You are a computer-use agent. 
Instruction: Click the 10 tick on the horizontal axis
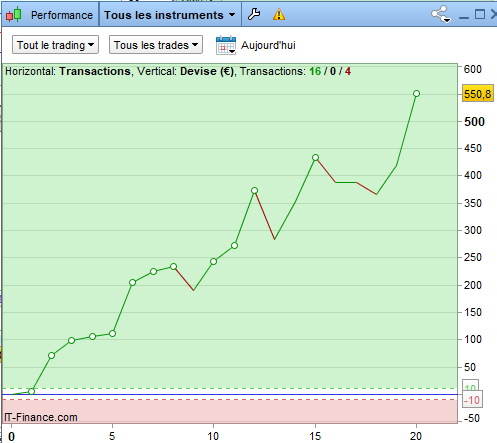(x=213, y=435)
